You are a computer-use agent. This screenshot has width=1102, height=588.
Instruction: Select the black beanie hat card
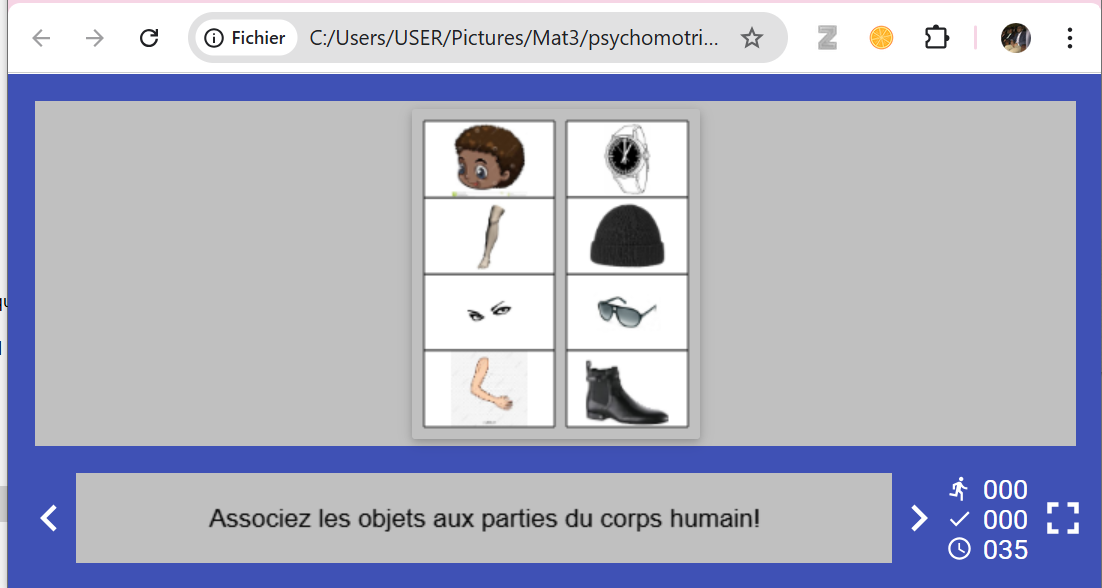pos(627,236)
